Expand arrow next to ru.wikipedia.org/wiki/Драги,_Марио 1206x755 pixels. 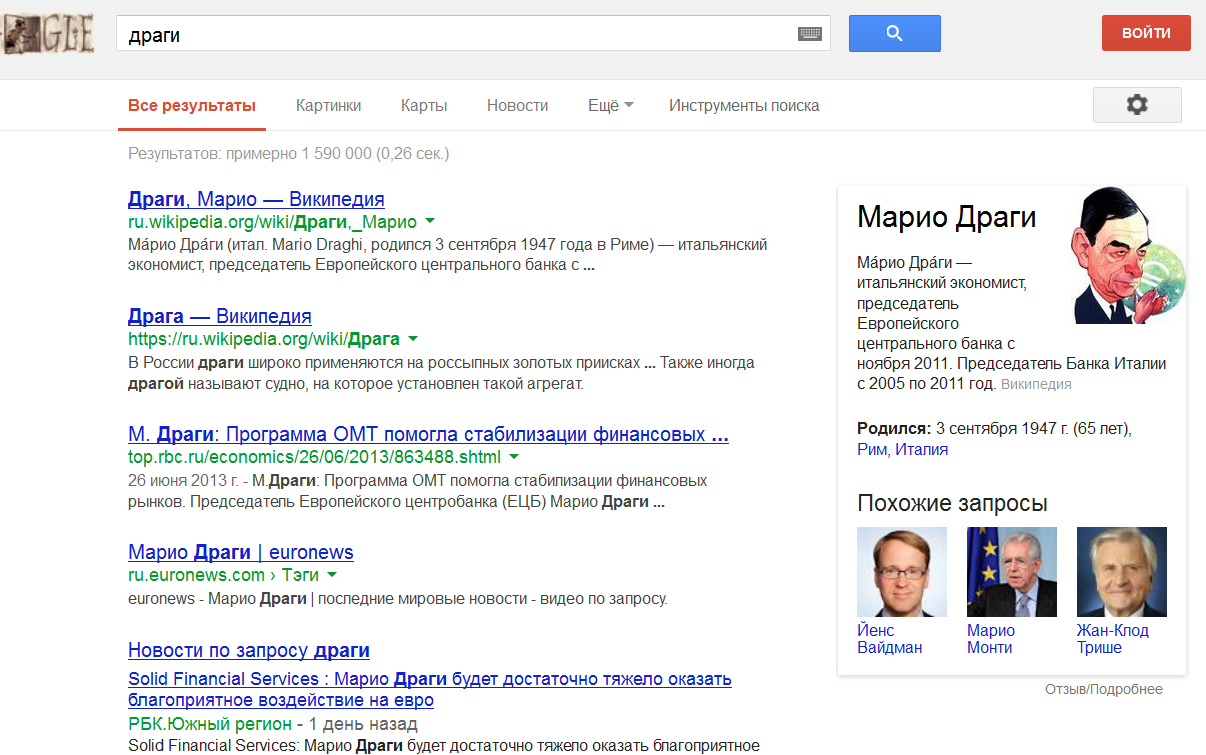point(429,221)
